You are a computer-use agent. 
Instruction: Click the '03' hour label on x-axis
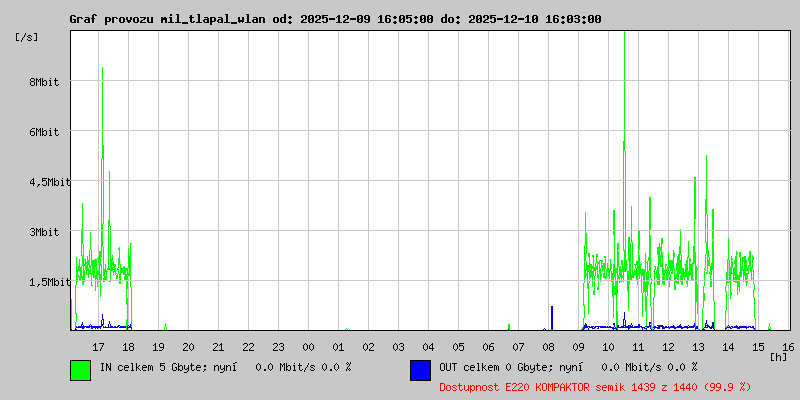(398, 347)
